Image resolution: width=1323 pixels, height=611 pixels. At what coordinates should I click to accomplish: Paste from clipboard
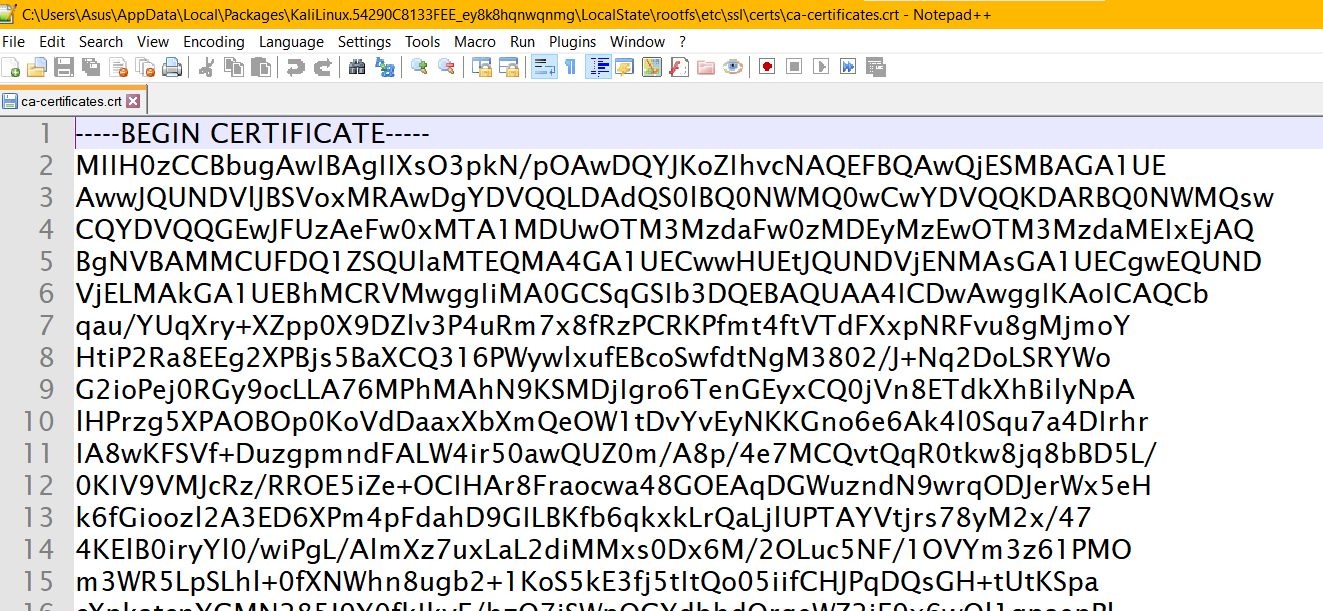[x=260, y=67]
